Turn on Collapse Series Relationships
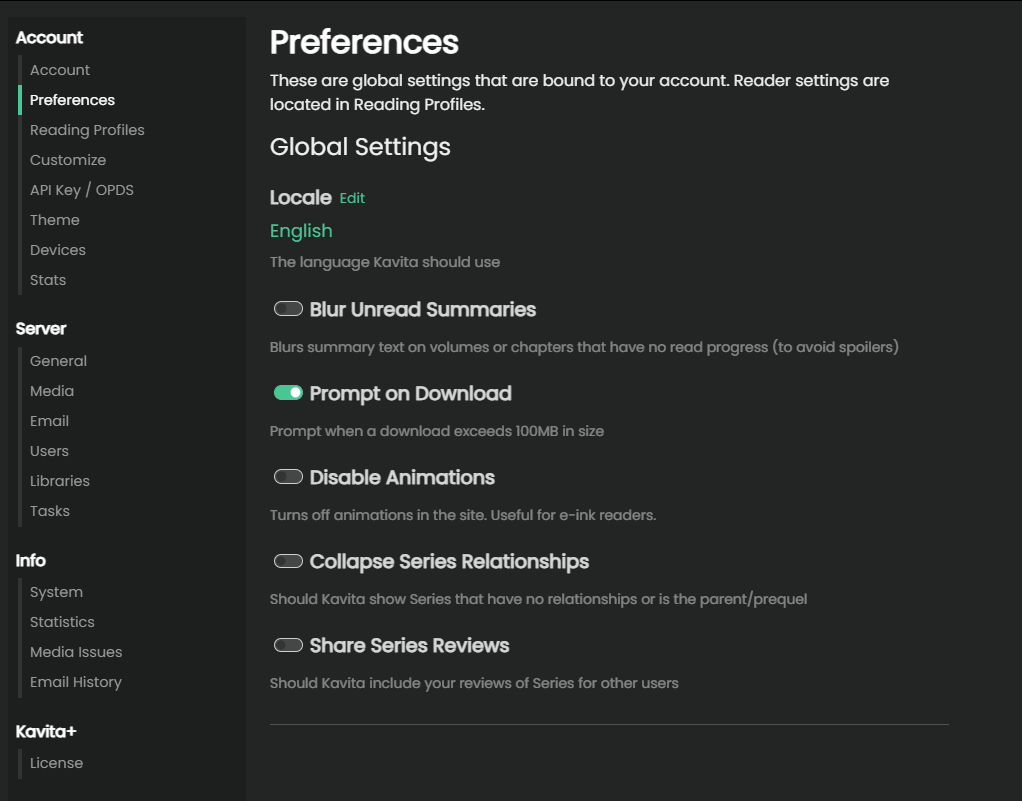The image size is (1022, 801). coord(288,561)
